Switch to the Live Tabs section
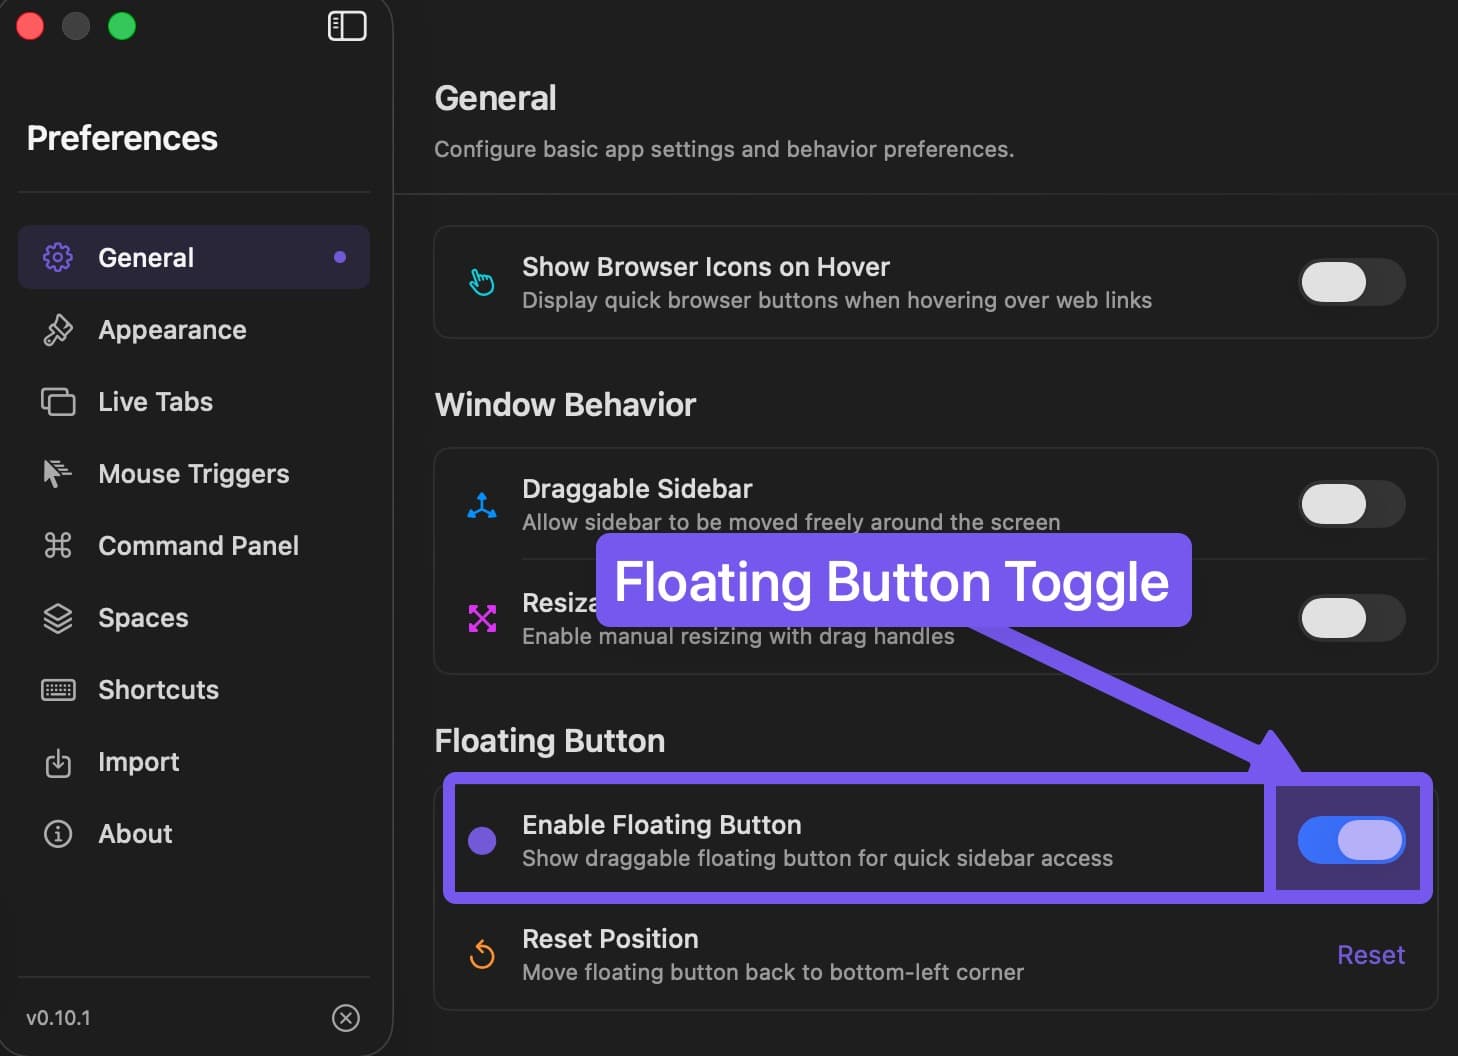Screen dimensions: 1458x1056 [156, 401]
